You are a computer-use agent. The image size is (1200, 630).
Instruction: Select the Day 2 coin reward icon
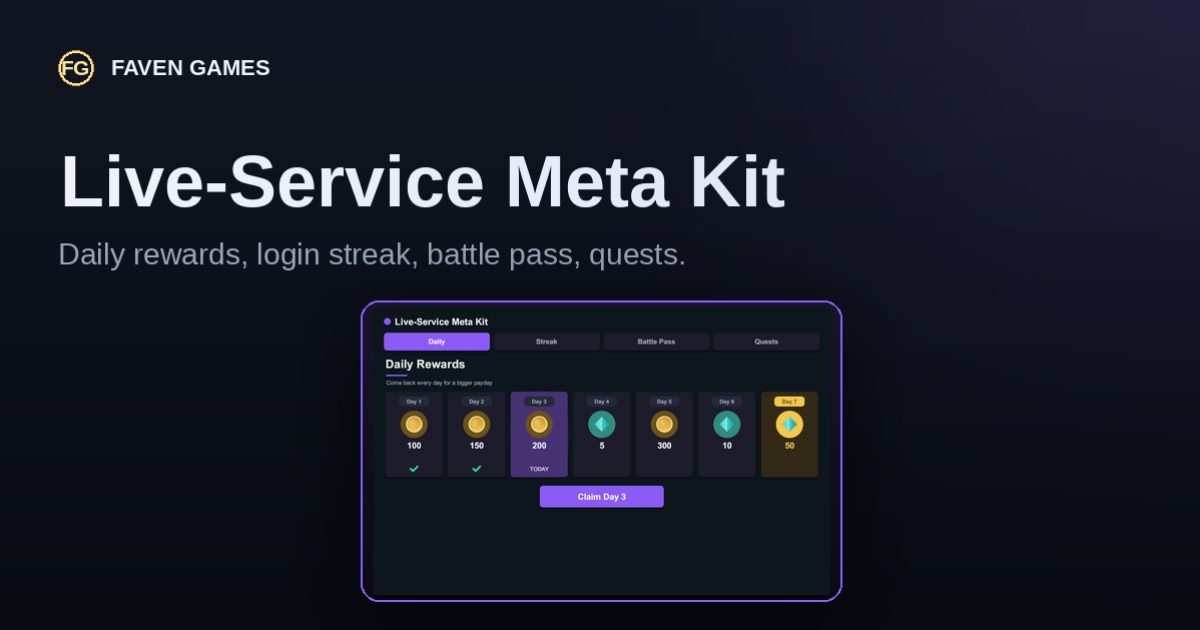(x=476, y=424)
